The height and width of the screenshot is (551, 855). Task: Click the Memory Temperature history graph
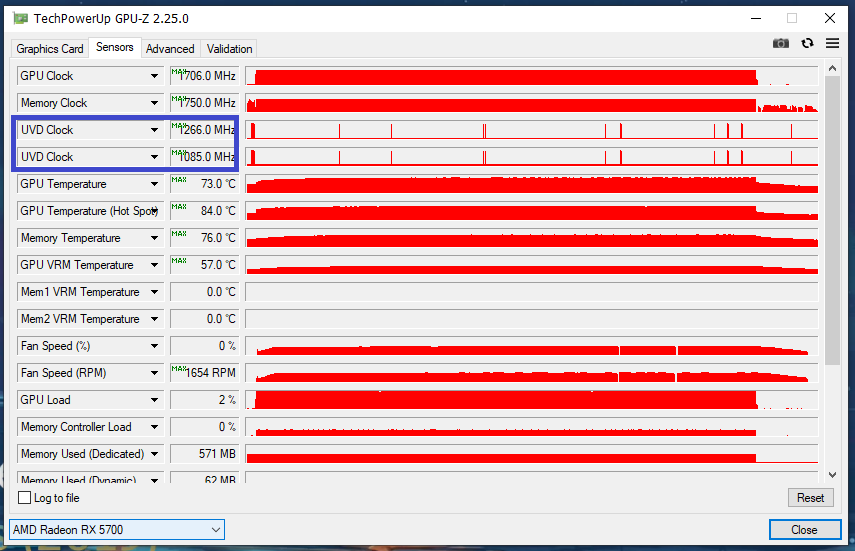(x=532, y=238)
